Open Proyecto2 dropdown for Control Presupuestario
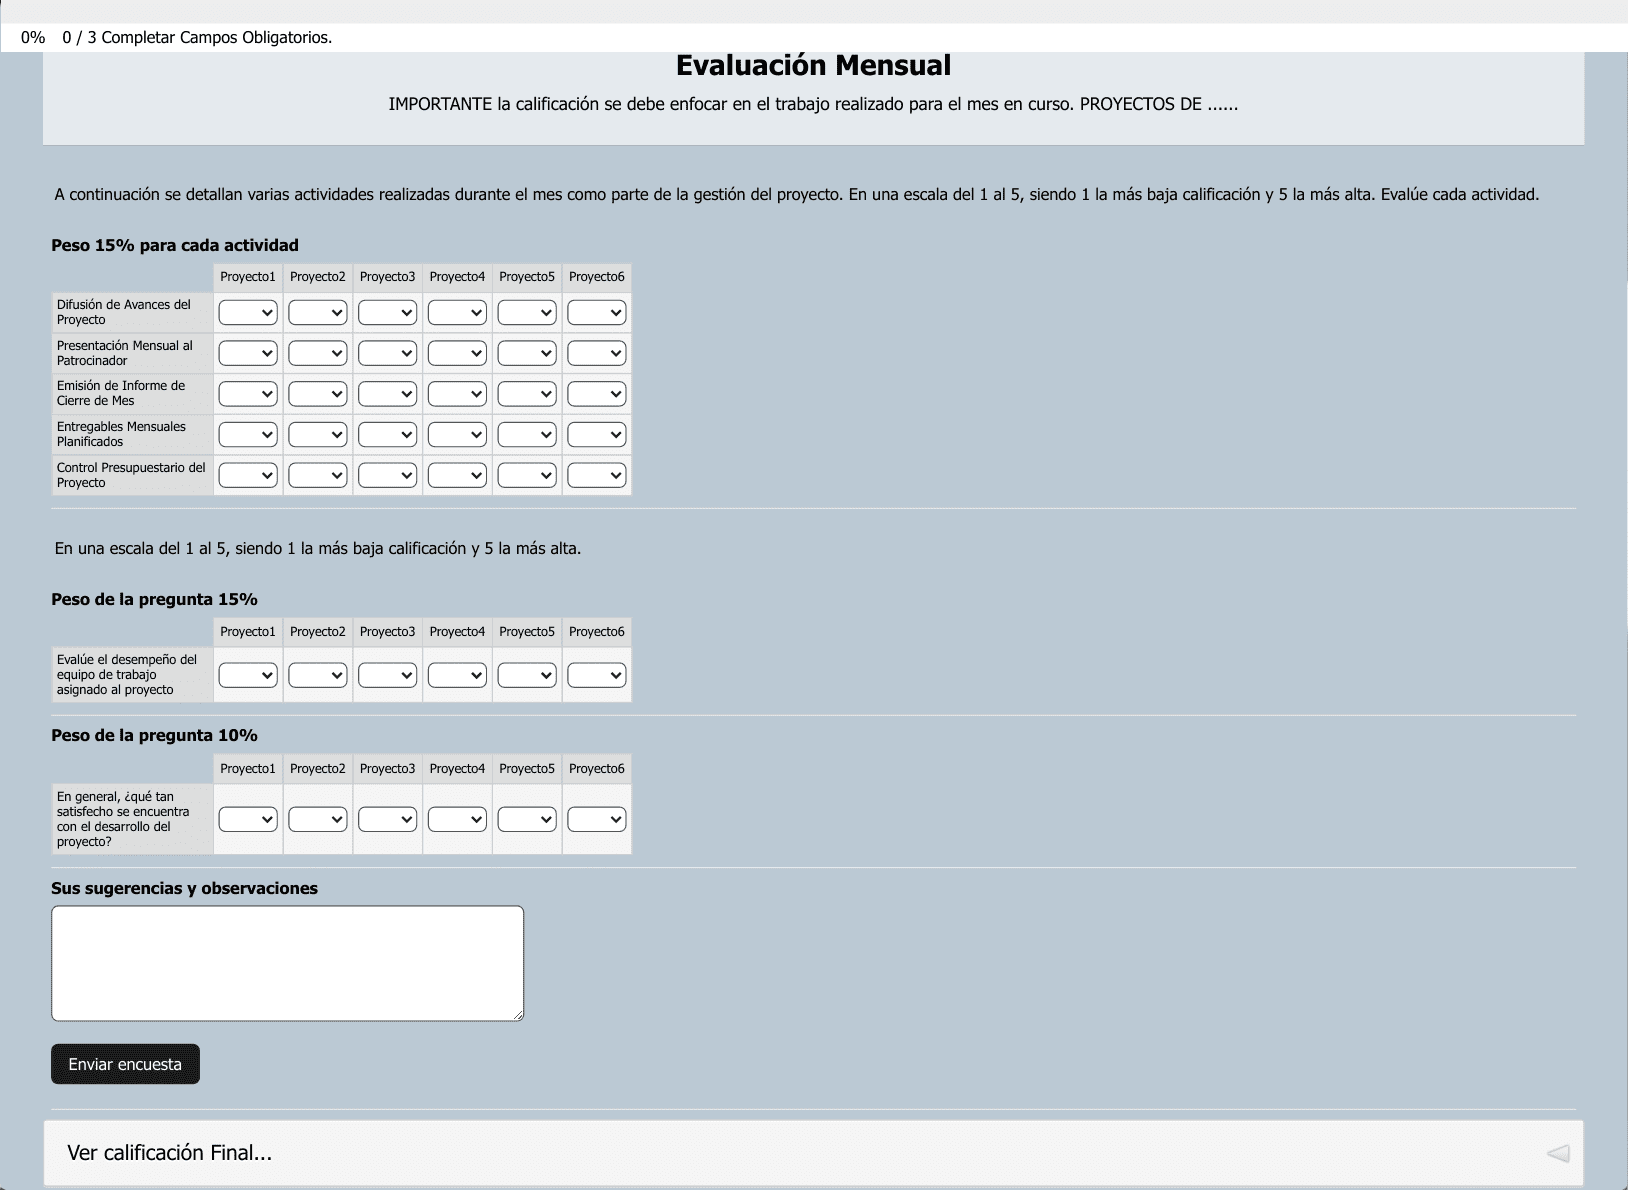1628x1190 pixels. 318,476
